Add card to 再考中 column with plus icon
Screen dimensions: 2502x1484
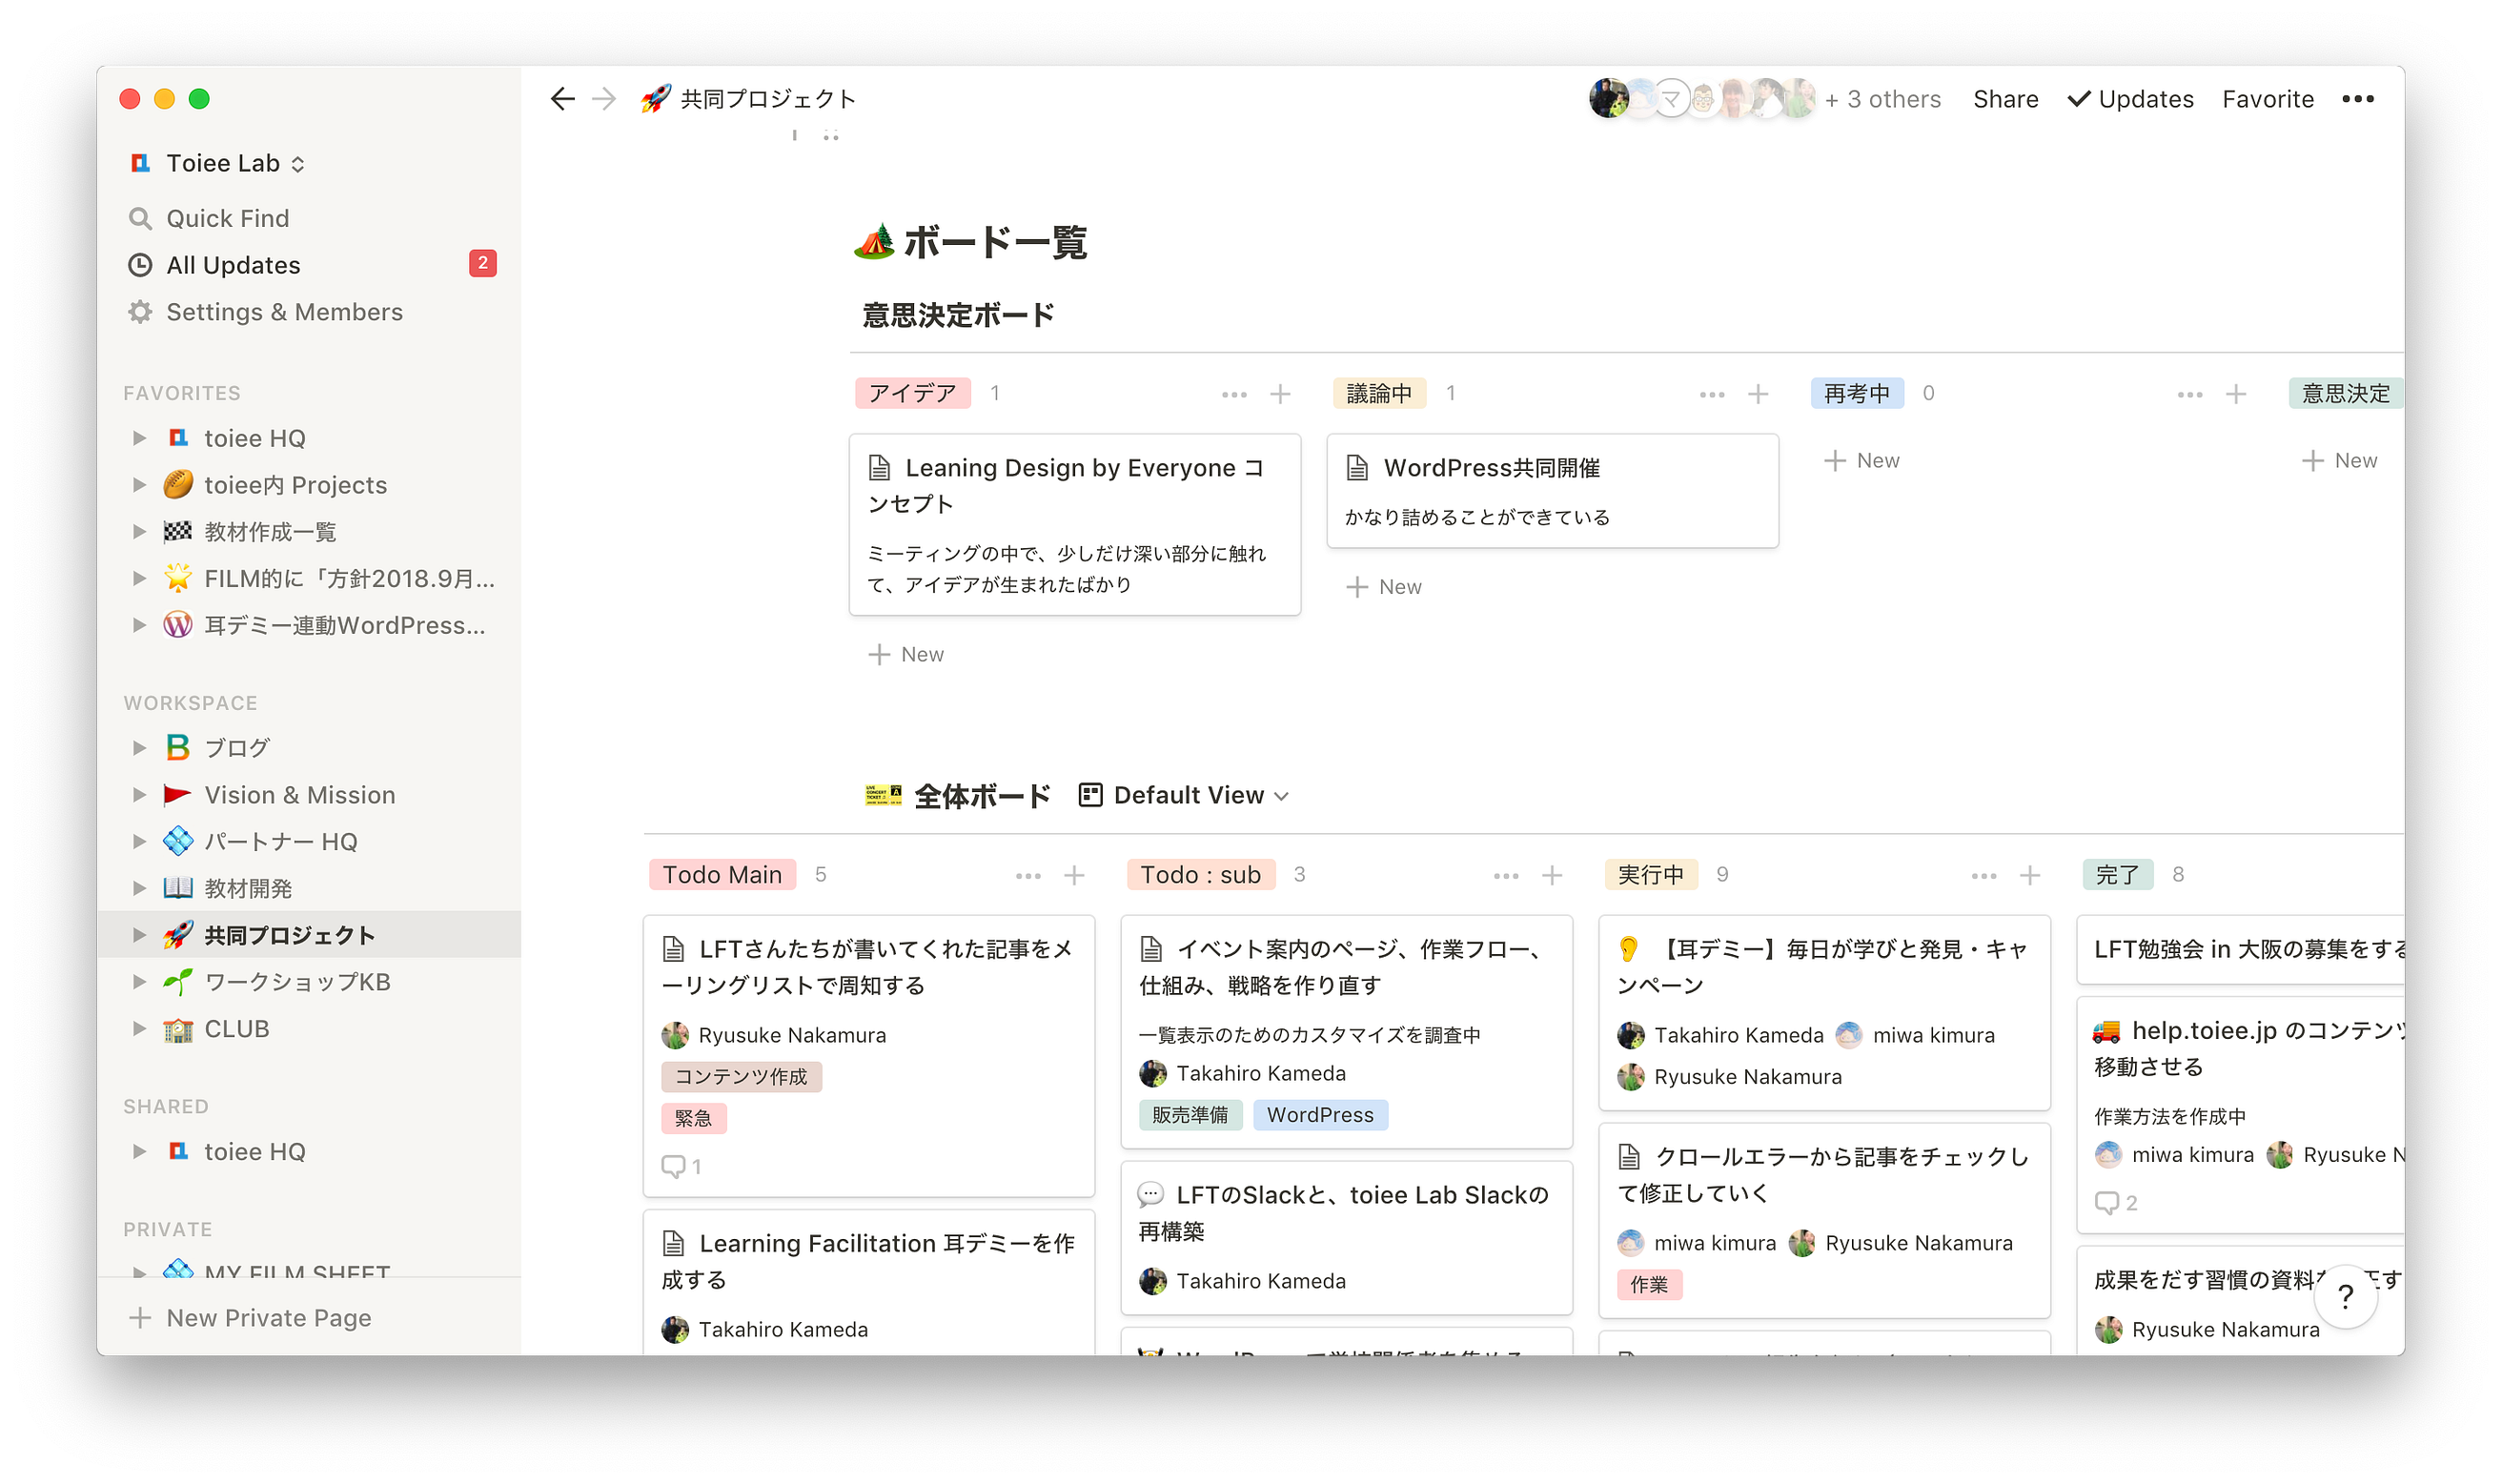pos(2235,394)
